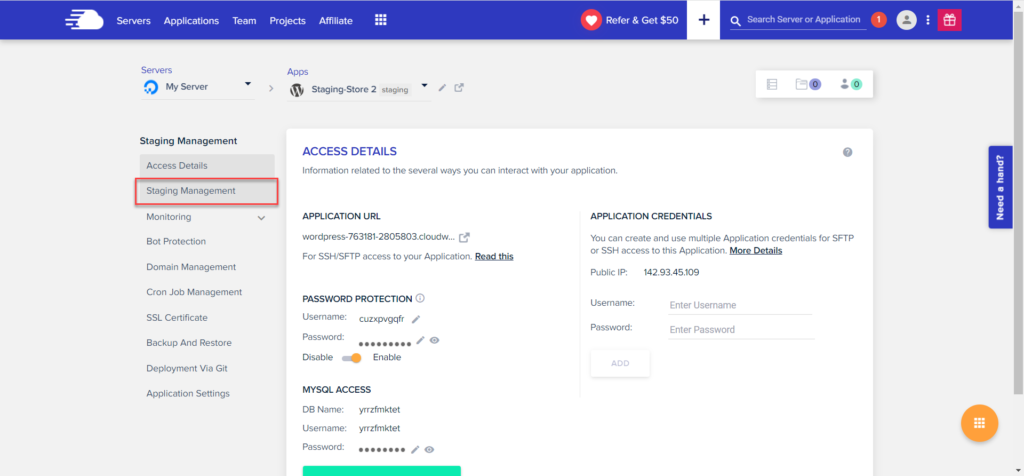Edit the Password Protection username

pyautogui.click(x=416, y=319)
